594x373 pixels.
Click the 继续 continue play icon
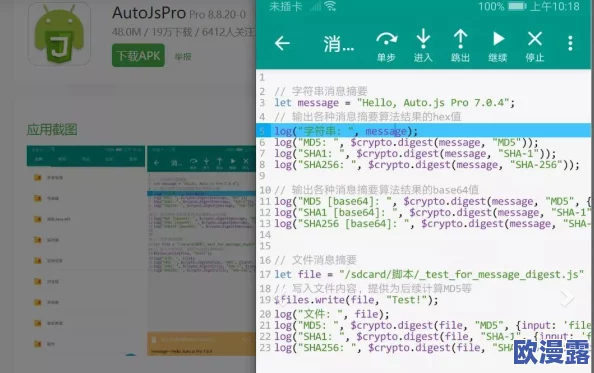click(x=498, y=46)
